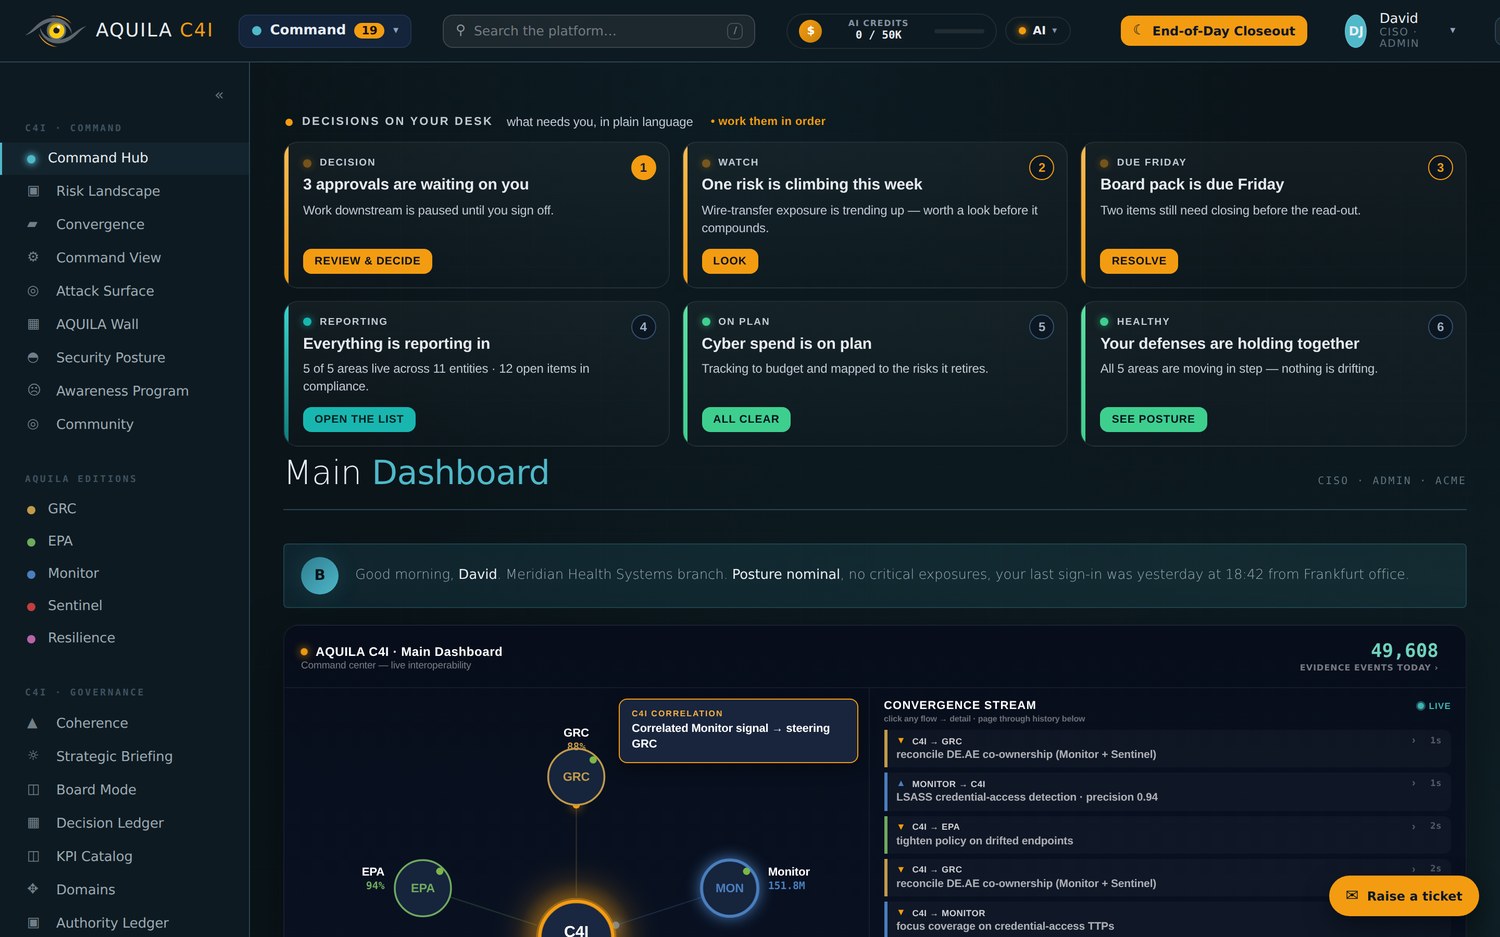Image resolution: width=1500 pixels, height=937 pixels.
Task: Click the KPI Catalog icon
Action: [33, 856]
